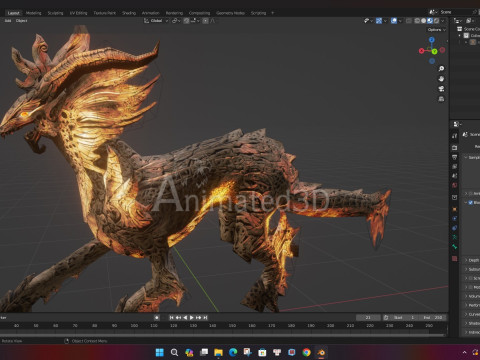Open the Output properties tab
The image size is (480, 360).
click(455, 157)
